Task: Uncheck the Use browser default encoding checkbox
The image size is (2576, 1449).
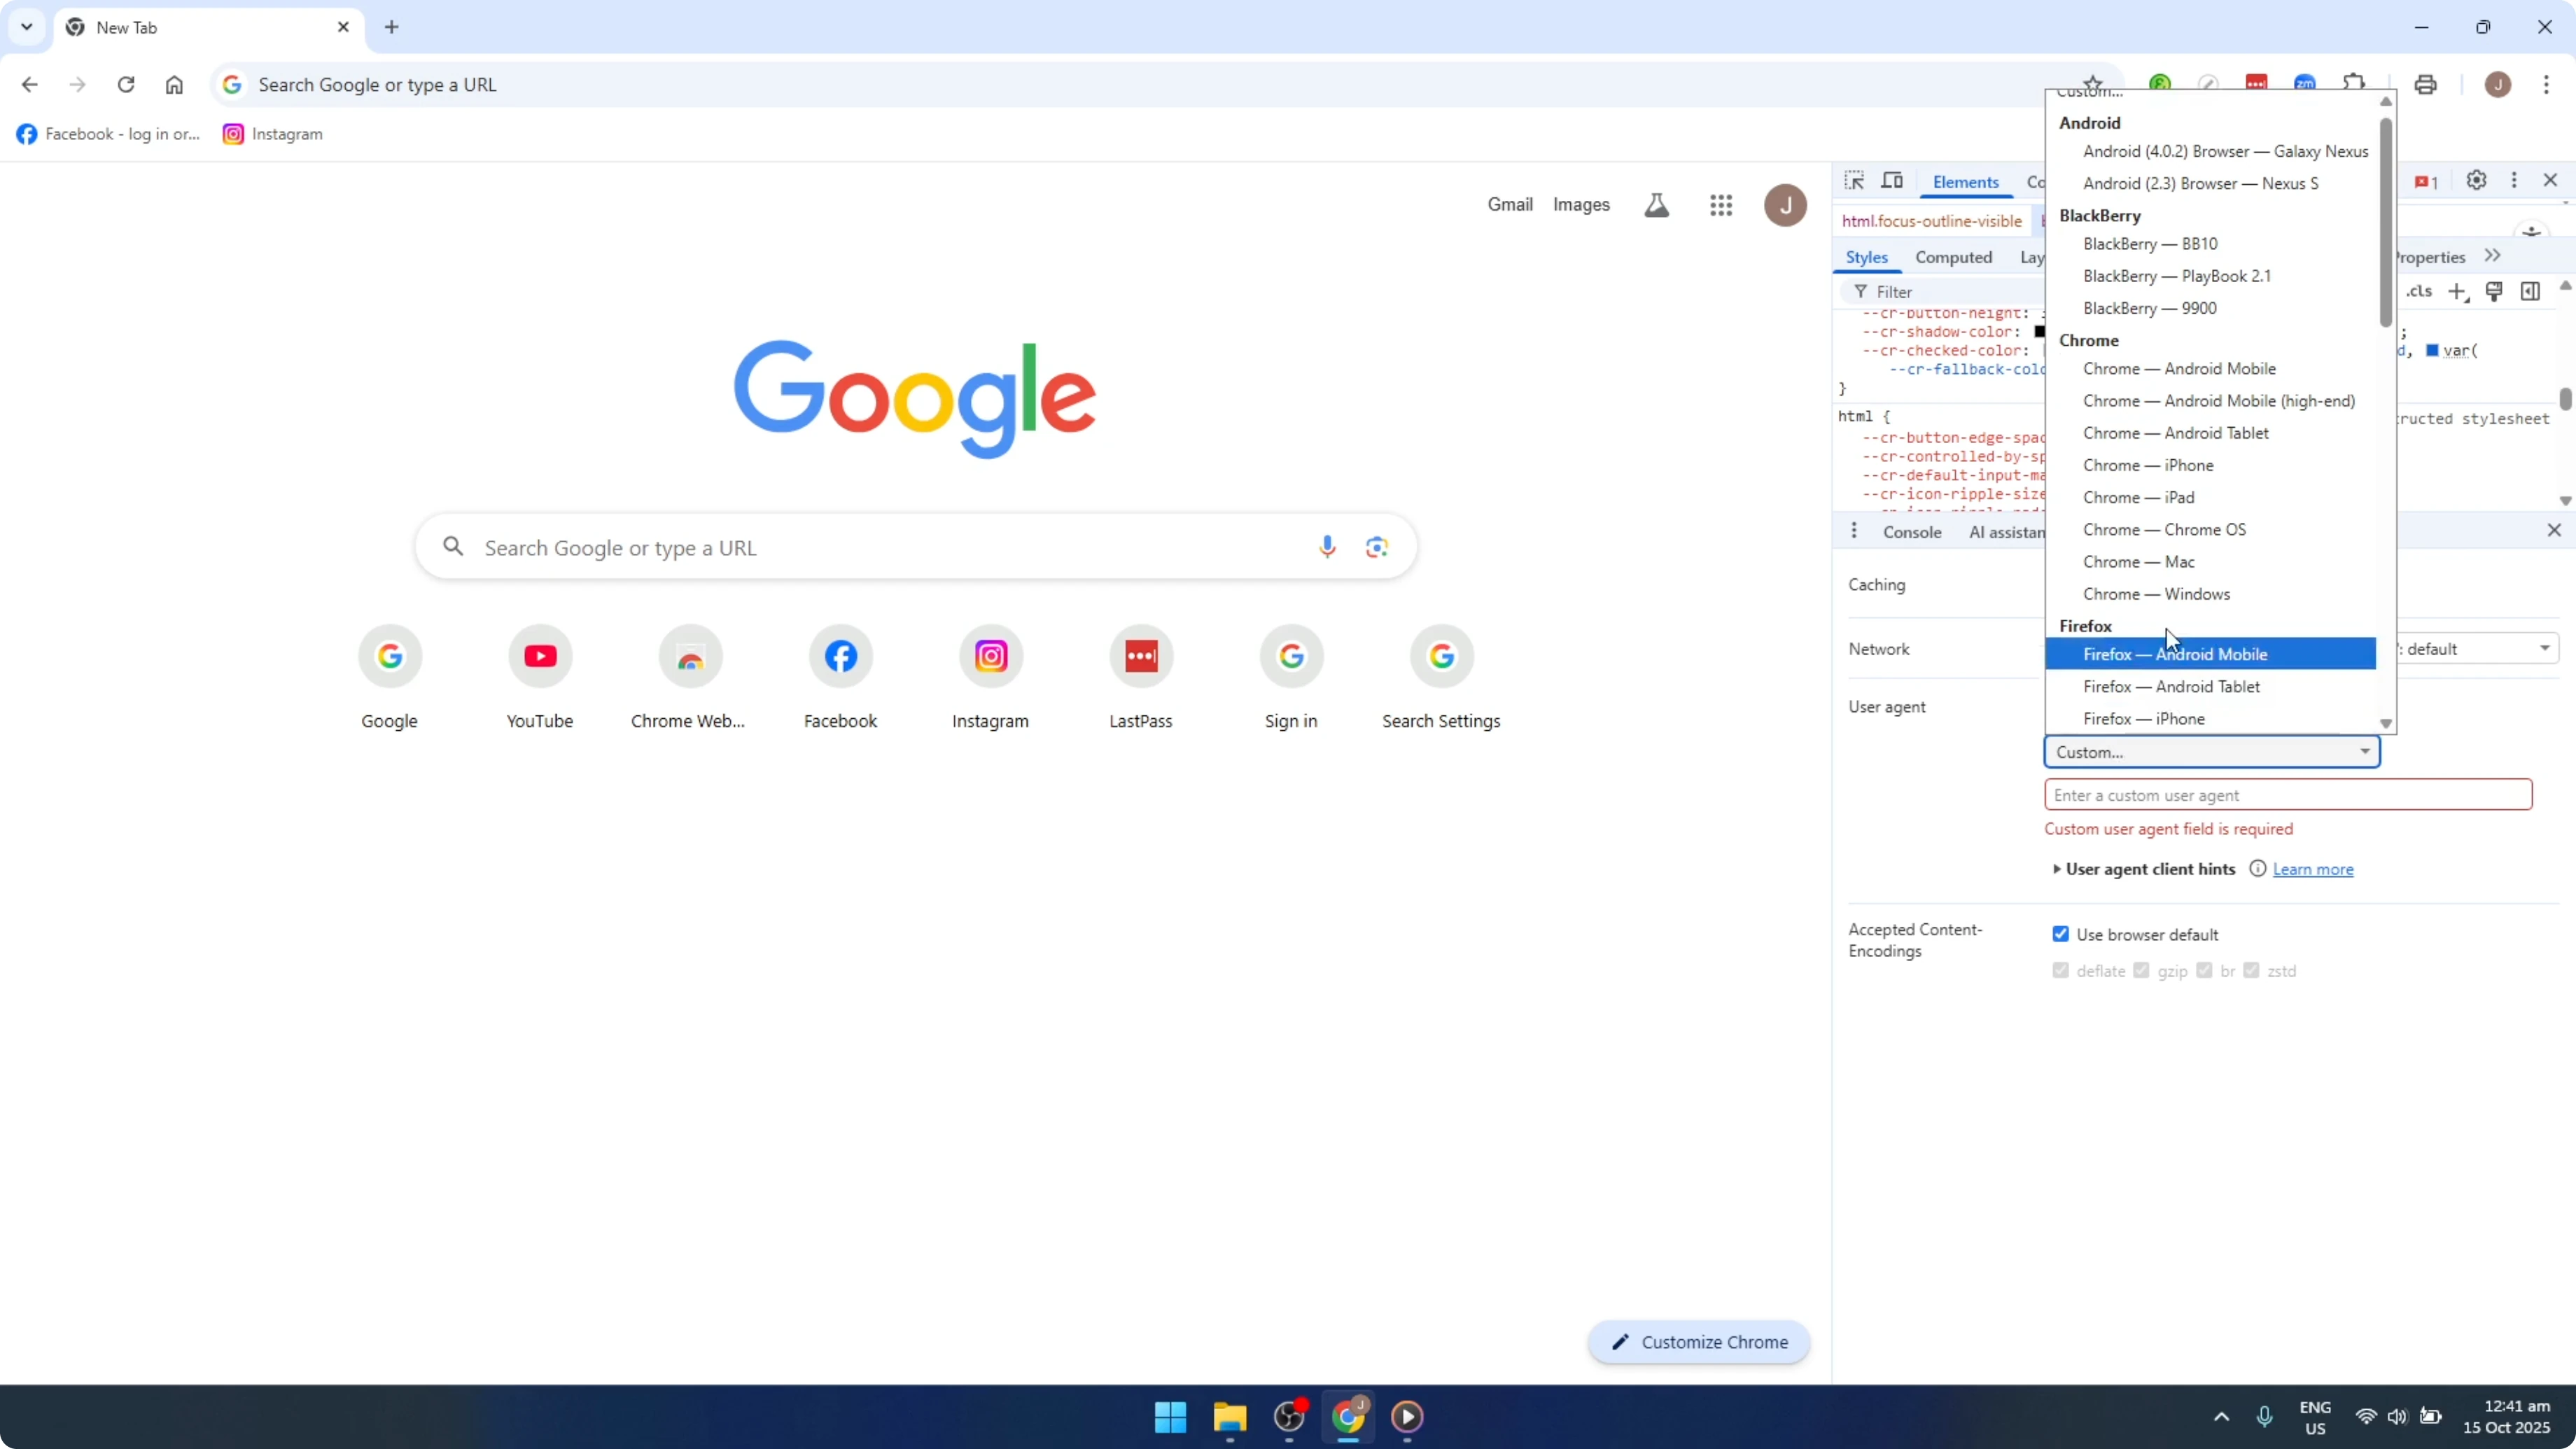Action: 2061,933
